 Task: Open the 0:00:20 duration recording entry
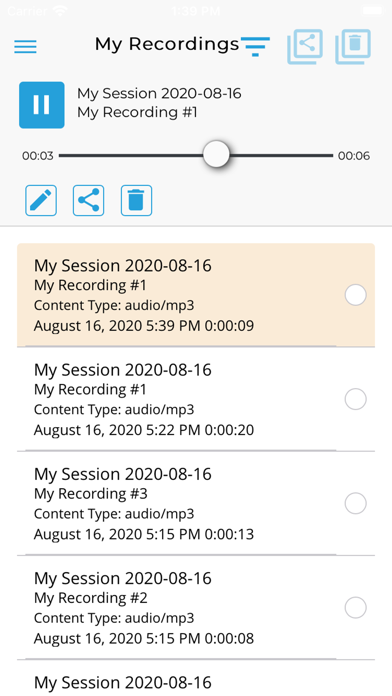[x=196, y=399]
